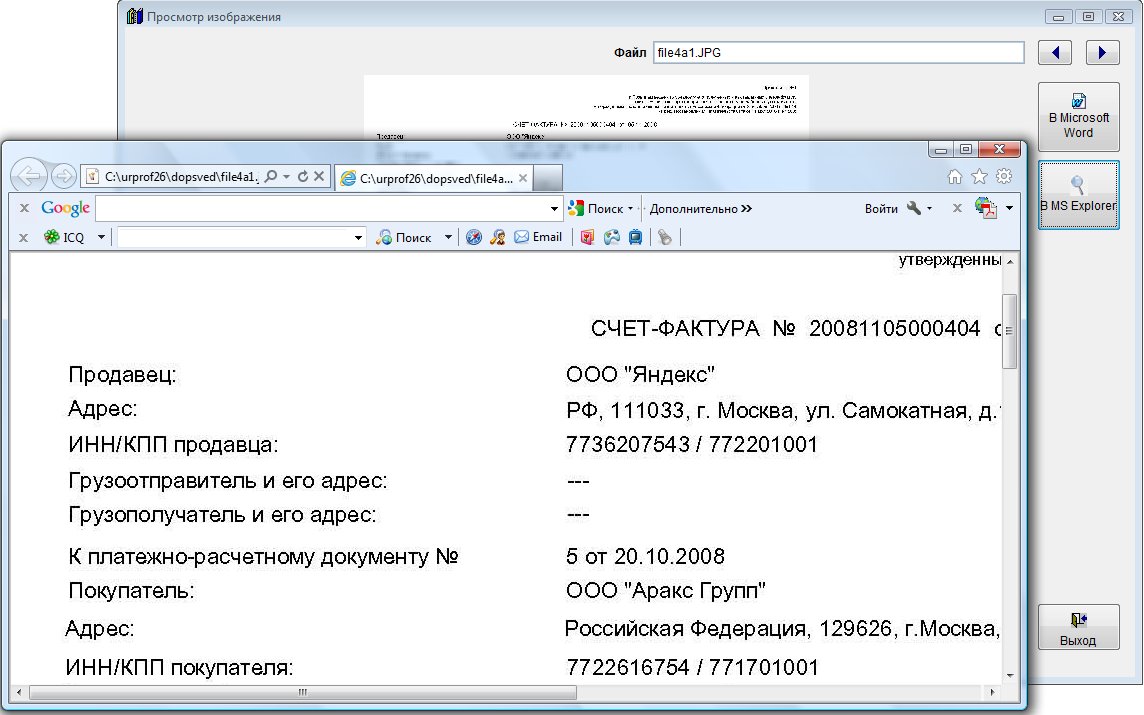Click the horizontal scroll-left arrow

click(19, 692)
